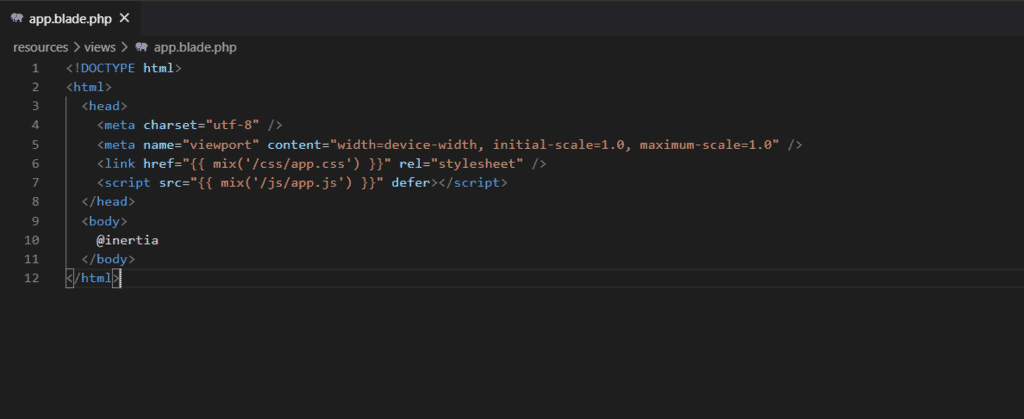Click the elephant file icon in tab
1024x419 pixels.
[x=17, y=18]
